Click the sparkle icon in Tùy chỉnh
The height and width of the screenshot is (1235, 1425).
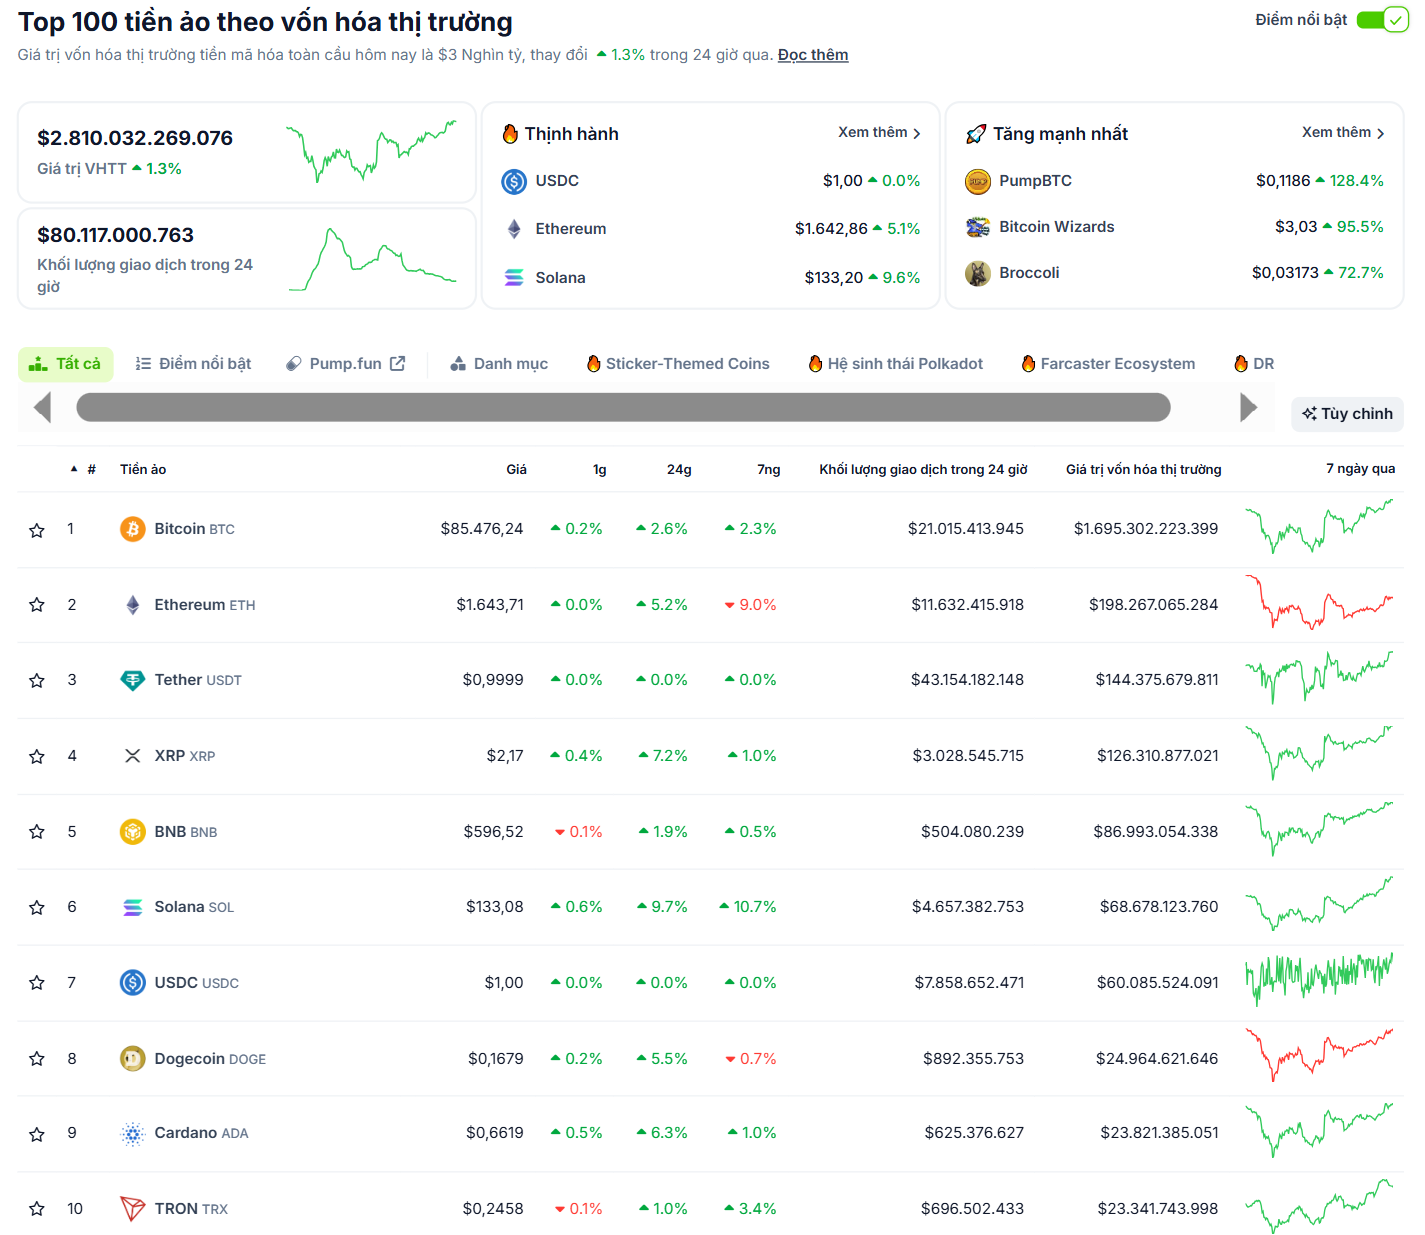(1309, 414)
